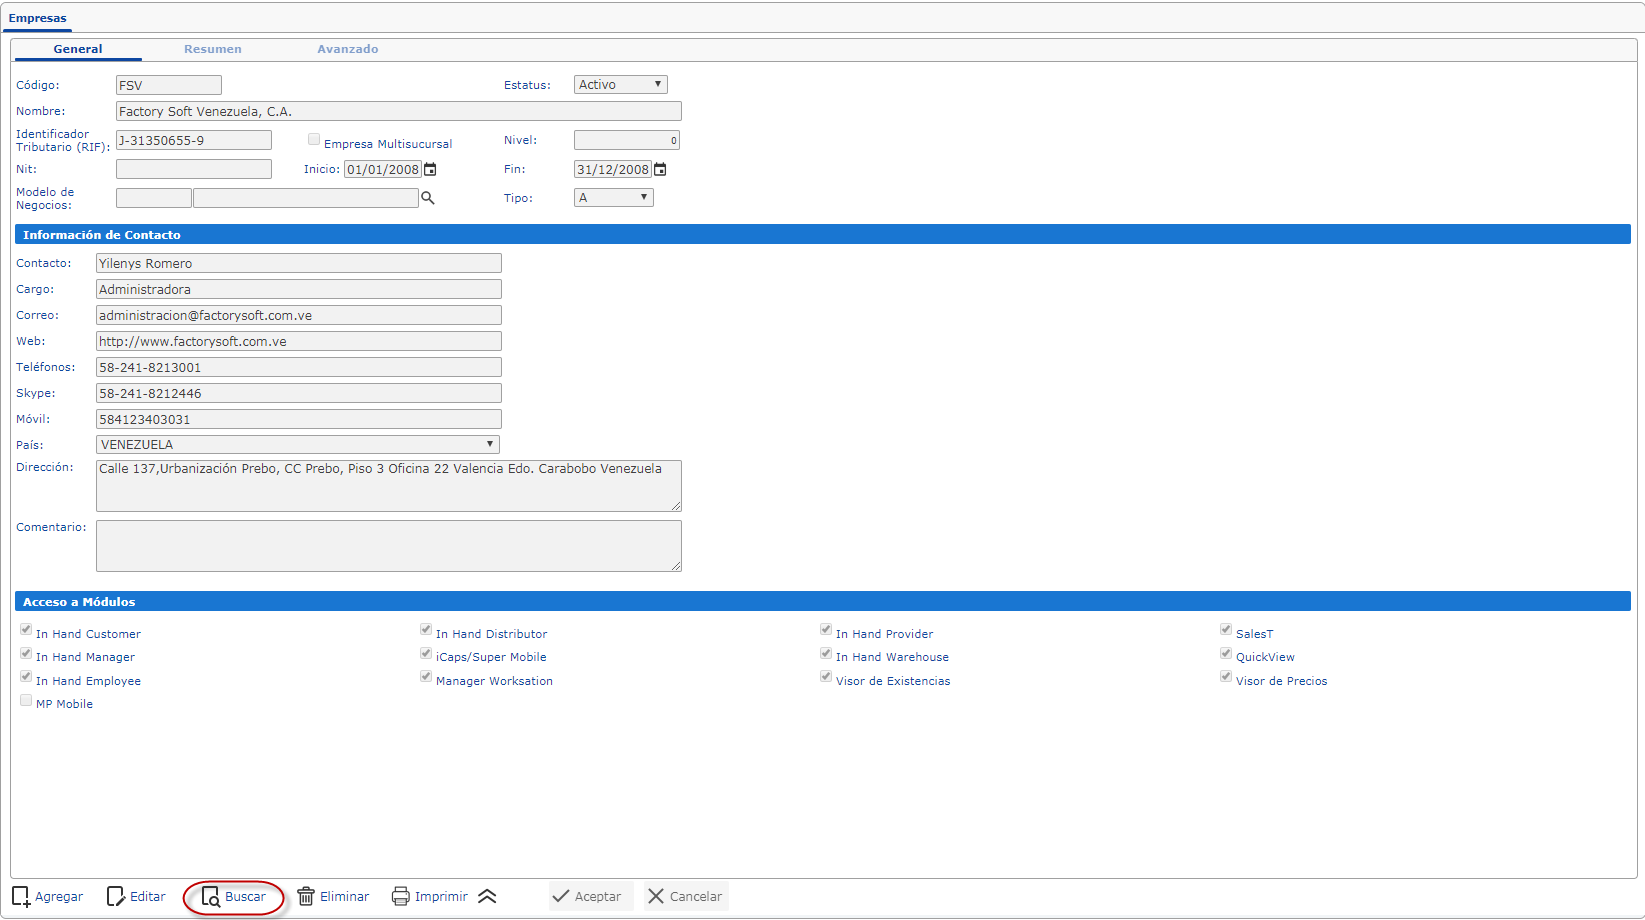Toggle the In Hand Customer checkbox

point(26,630)
